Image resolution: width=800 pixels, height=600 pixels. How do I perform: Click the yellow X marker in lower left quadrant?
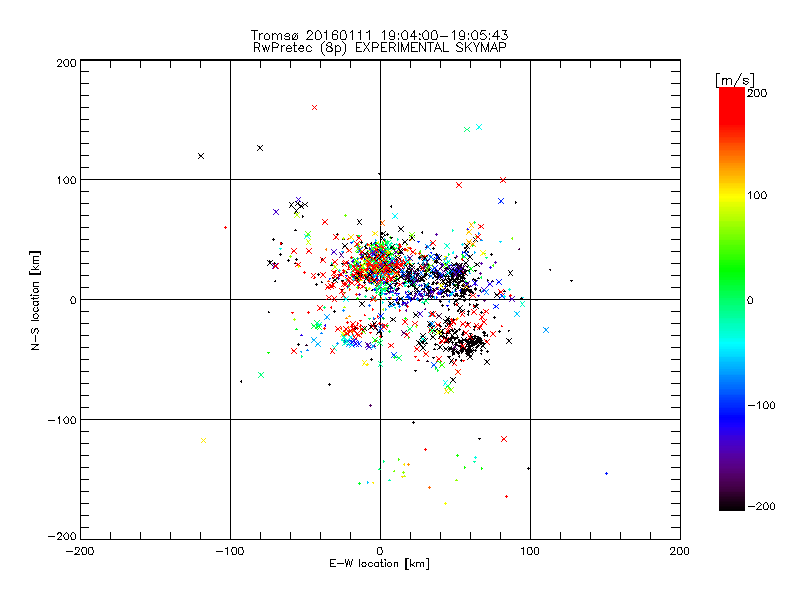point(204,440)
